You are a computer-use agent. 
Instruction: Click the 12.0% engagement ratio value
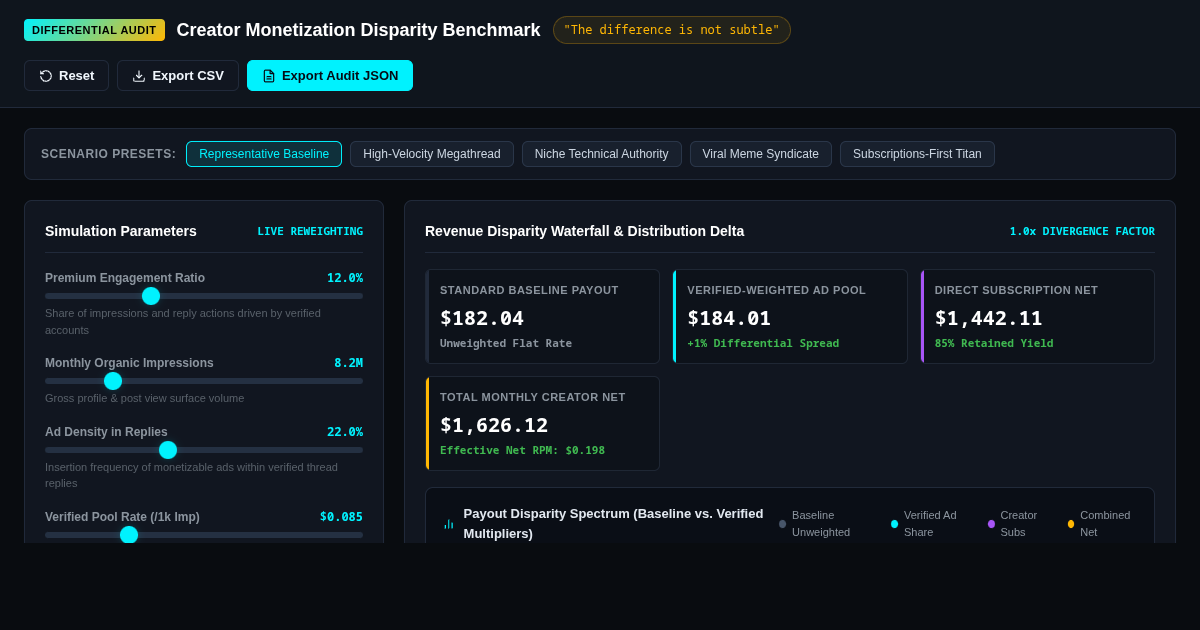(x=345, y=278)
